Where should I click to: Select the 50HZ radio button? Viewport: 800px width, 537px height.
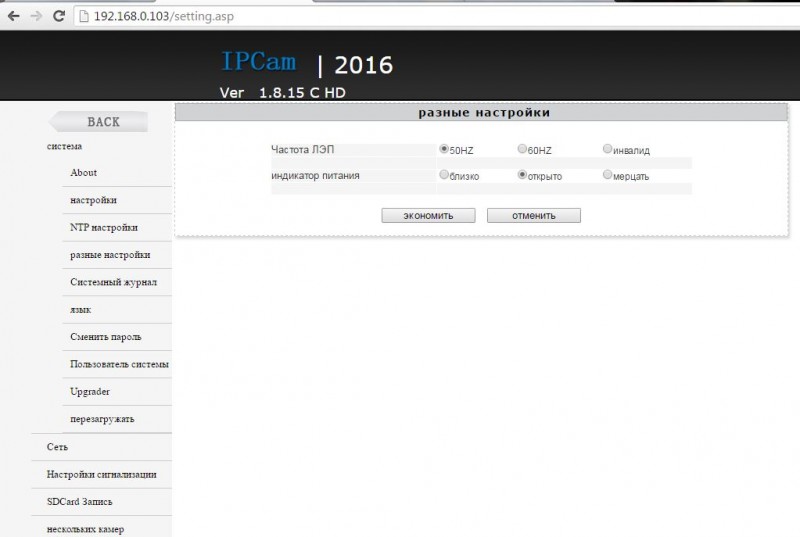(x=444, y=149)
